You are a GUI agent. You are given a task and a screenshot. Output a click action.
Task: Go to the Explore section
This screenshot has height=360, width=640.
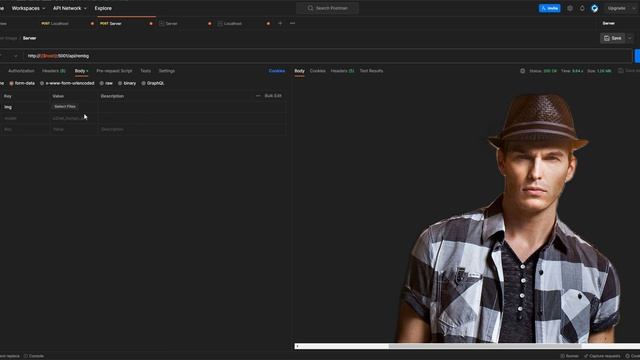click(x=103, y=8)
